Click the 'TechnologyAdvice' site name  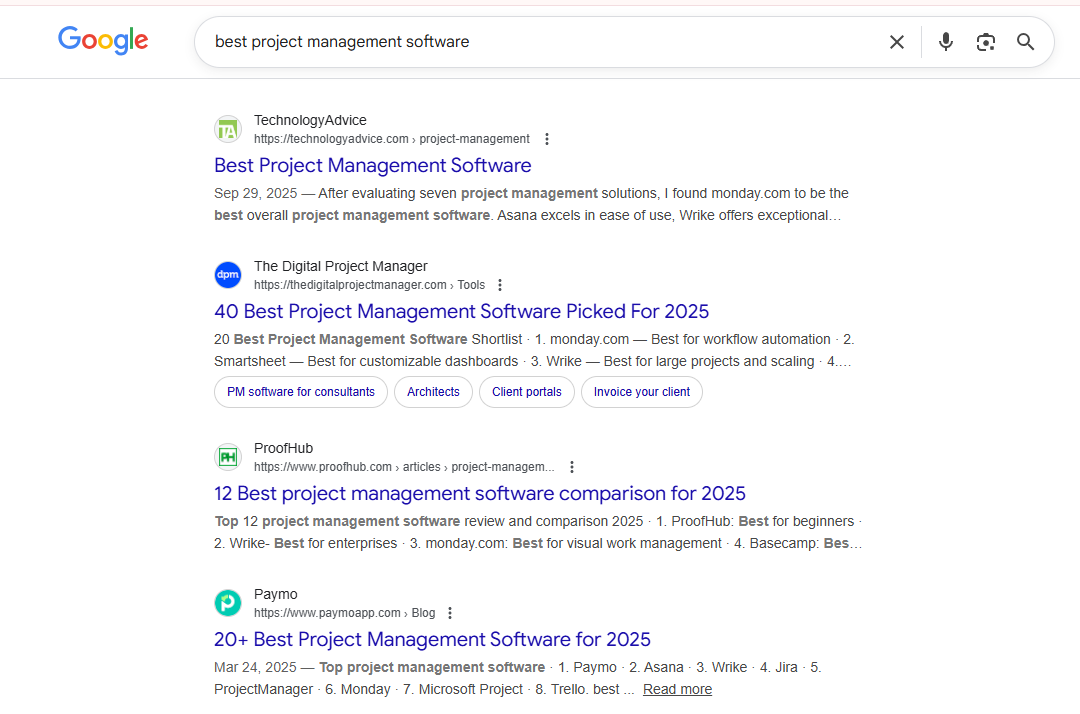[x=310, y=120]
